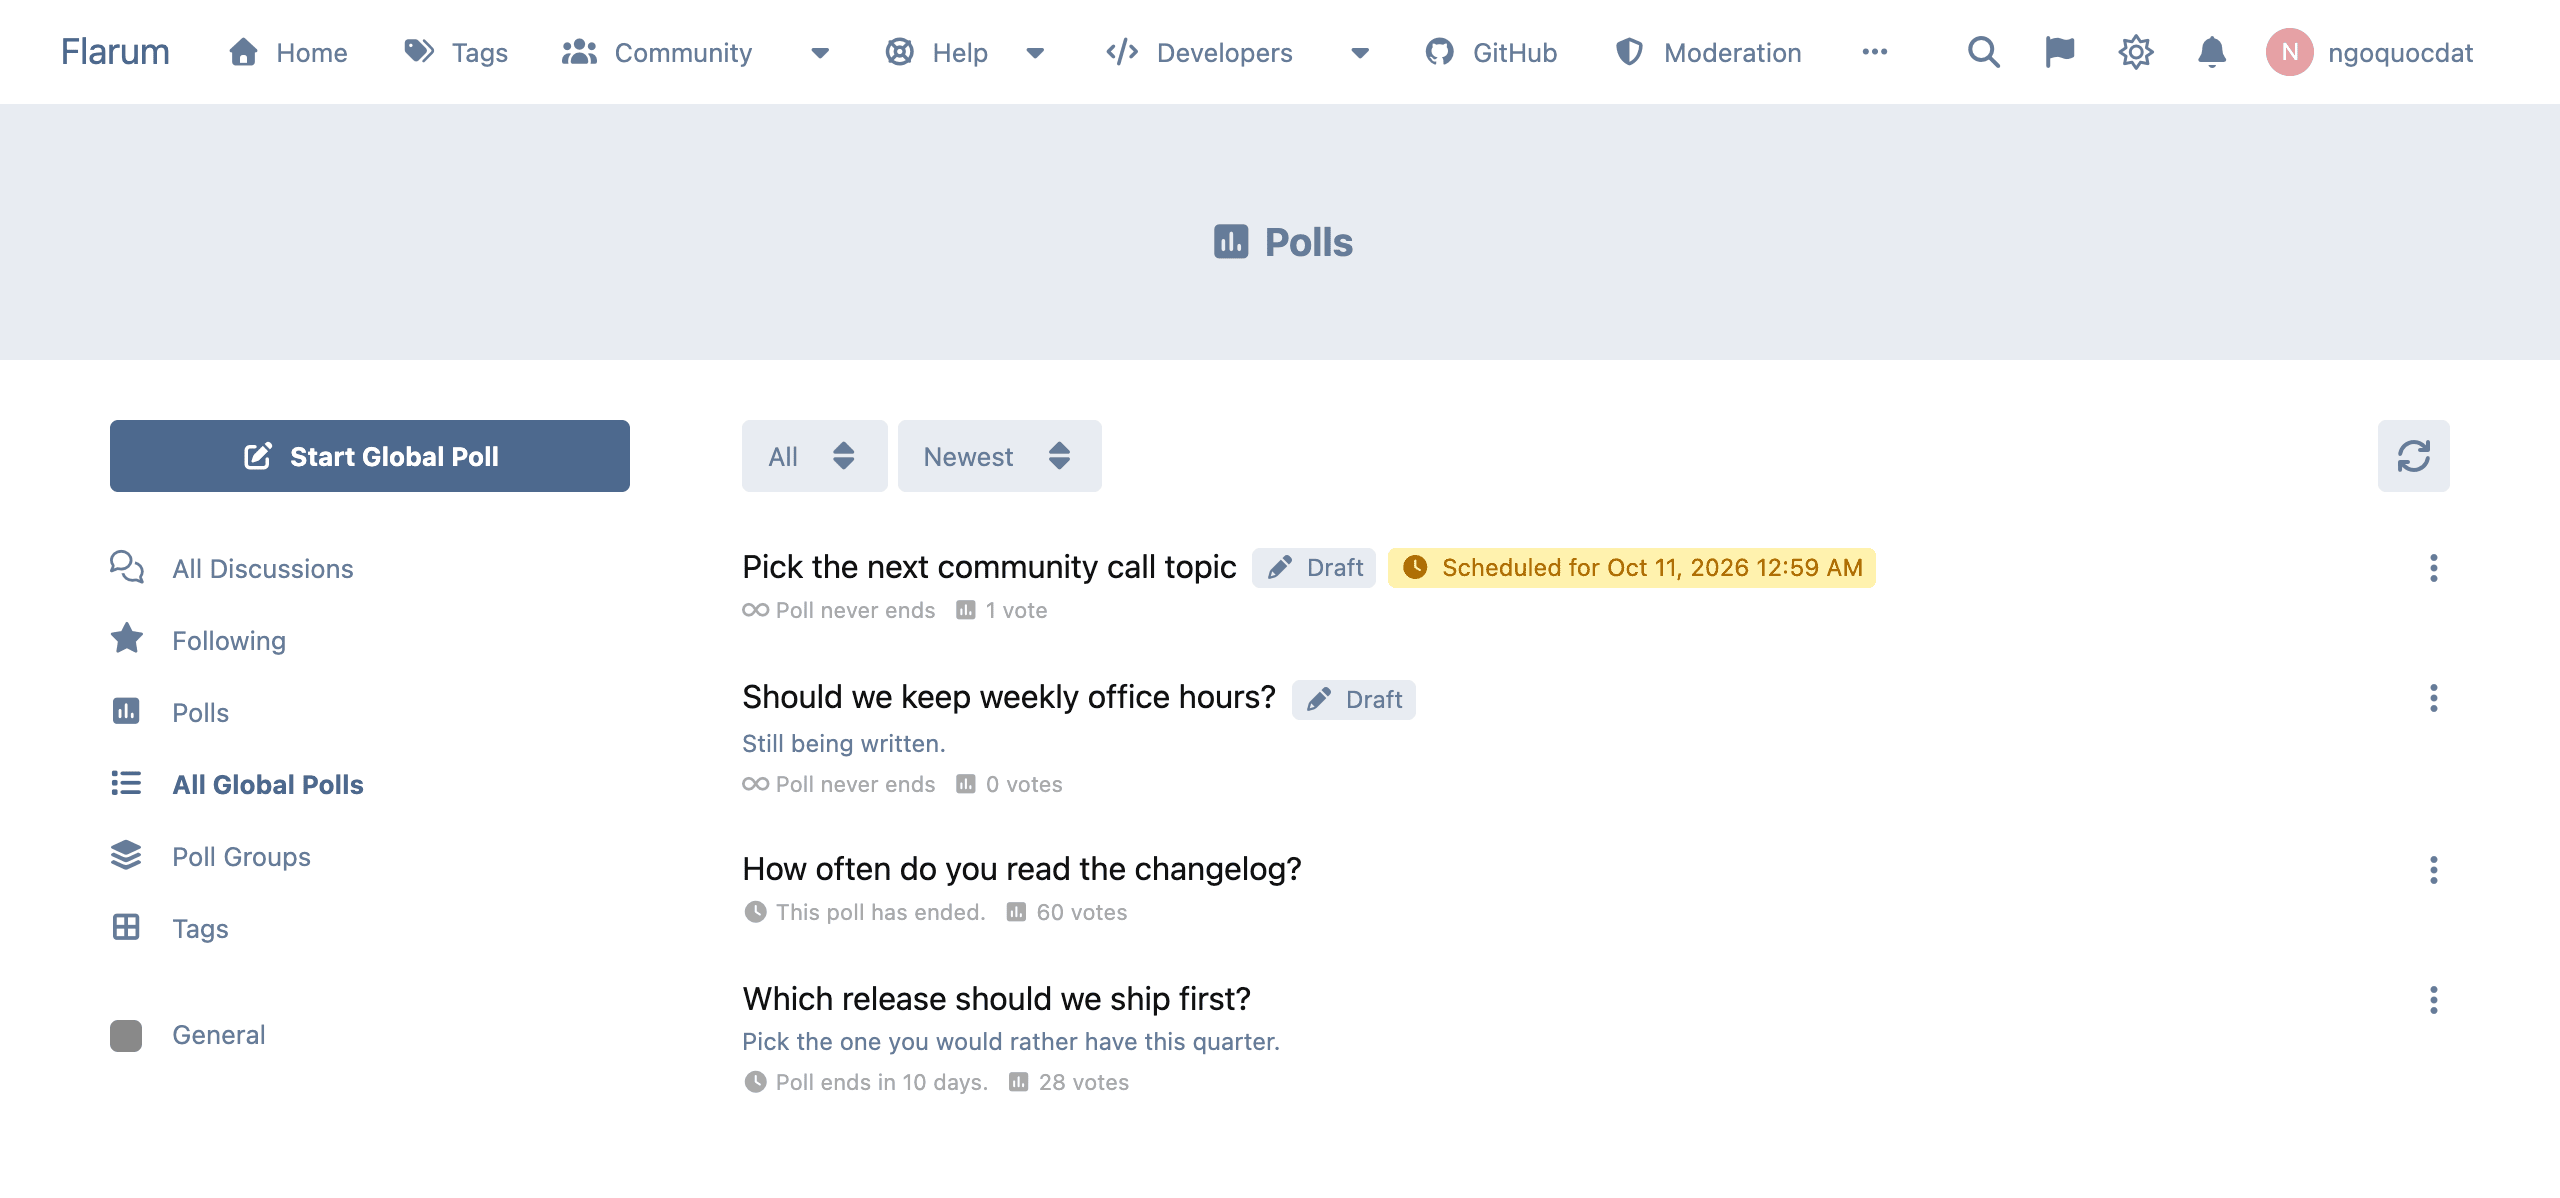This screenshot has width=2560, height=1198.
Task: Go to Home in the header
Action: (288, 52)
